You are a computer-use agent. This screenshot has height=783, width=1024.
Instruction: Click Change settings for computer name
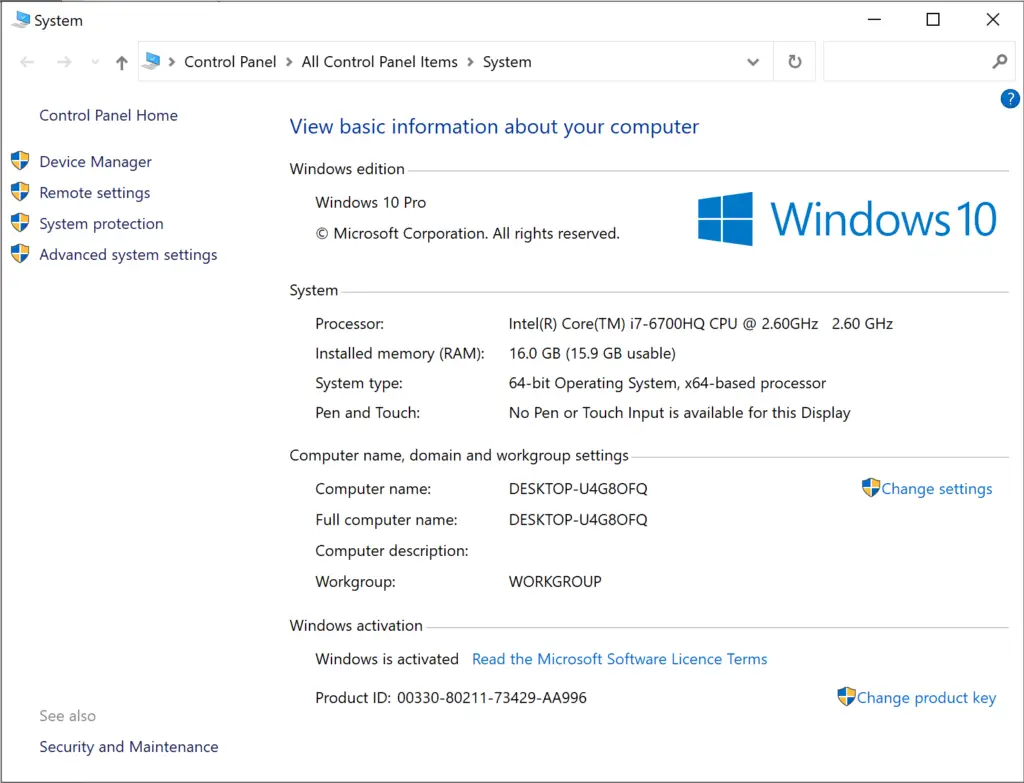coord(936,489)
